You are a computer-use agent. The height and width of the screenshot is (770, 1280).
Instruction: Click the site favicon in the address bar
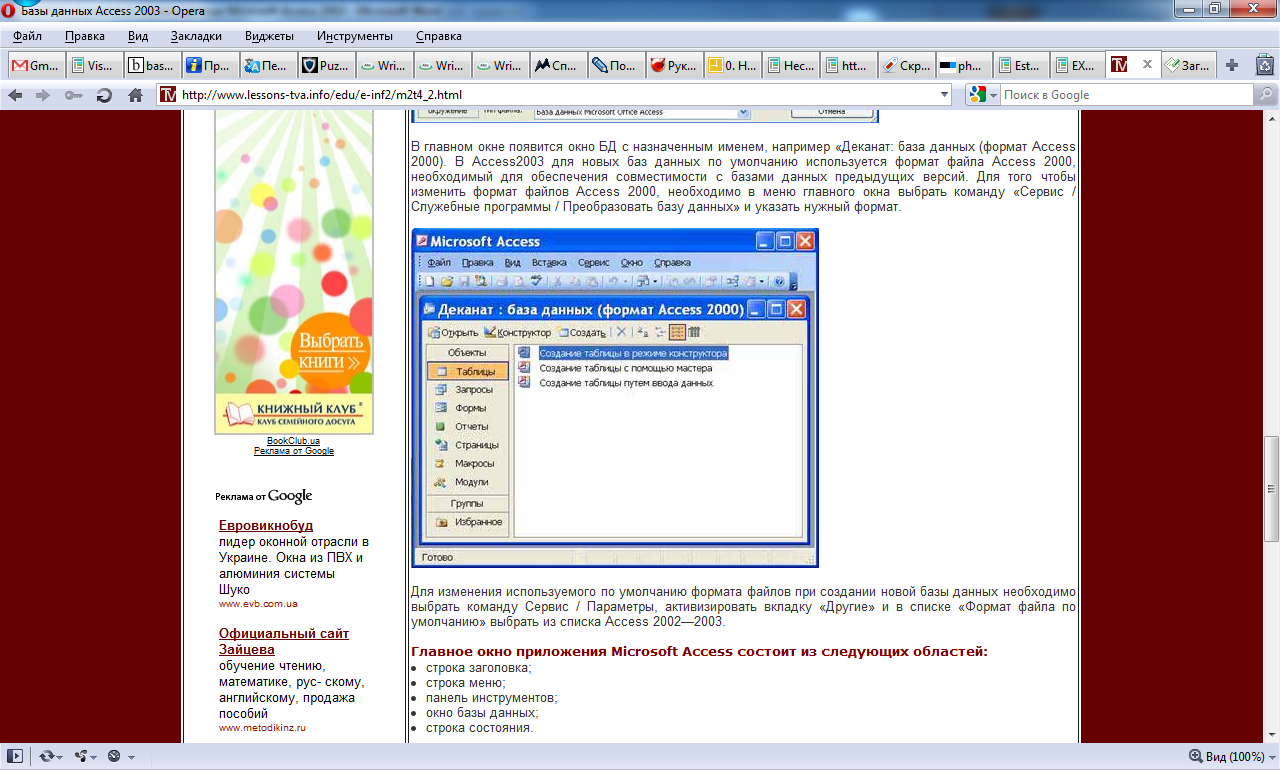[168, 95]
